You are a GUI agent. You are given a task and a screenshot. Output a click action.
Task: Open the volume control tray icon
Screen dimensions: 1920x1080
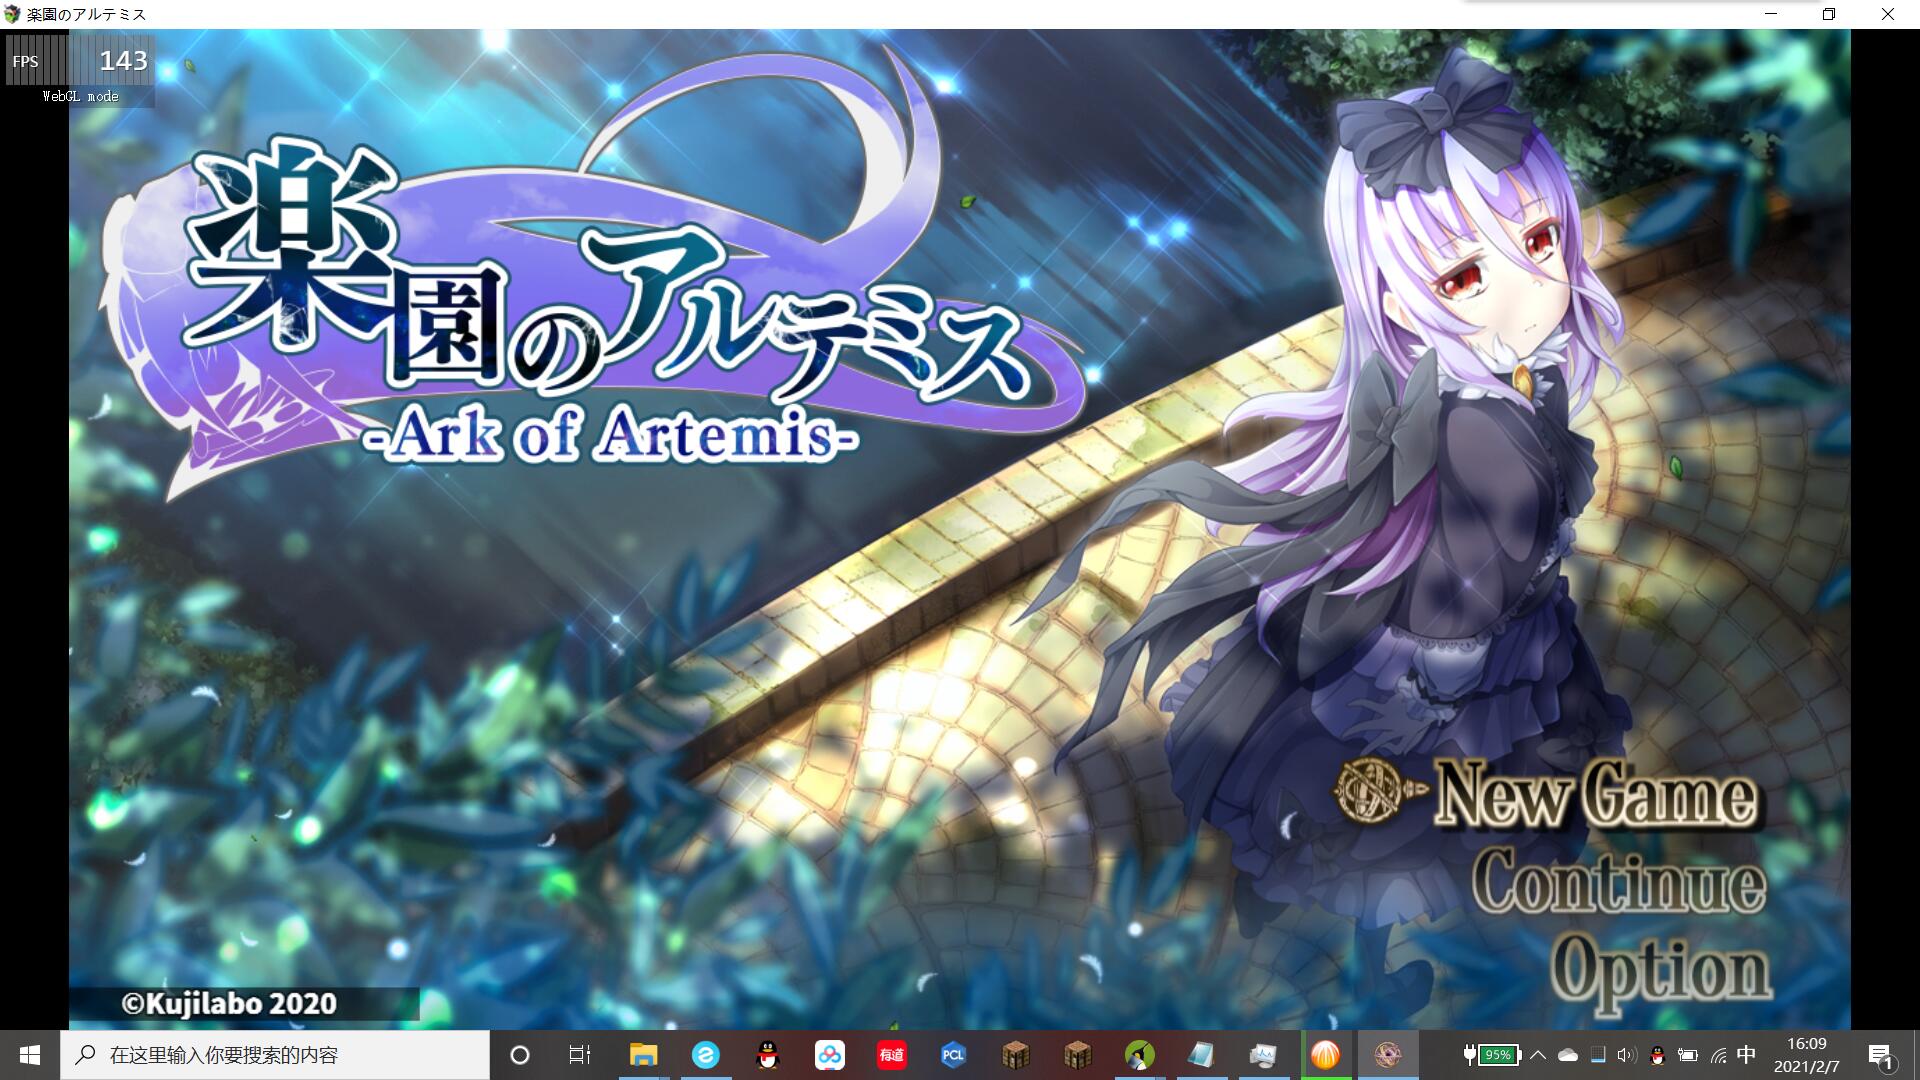tap(1626, 1055)
